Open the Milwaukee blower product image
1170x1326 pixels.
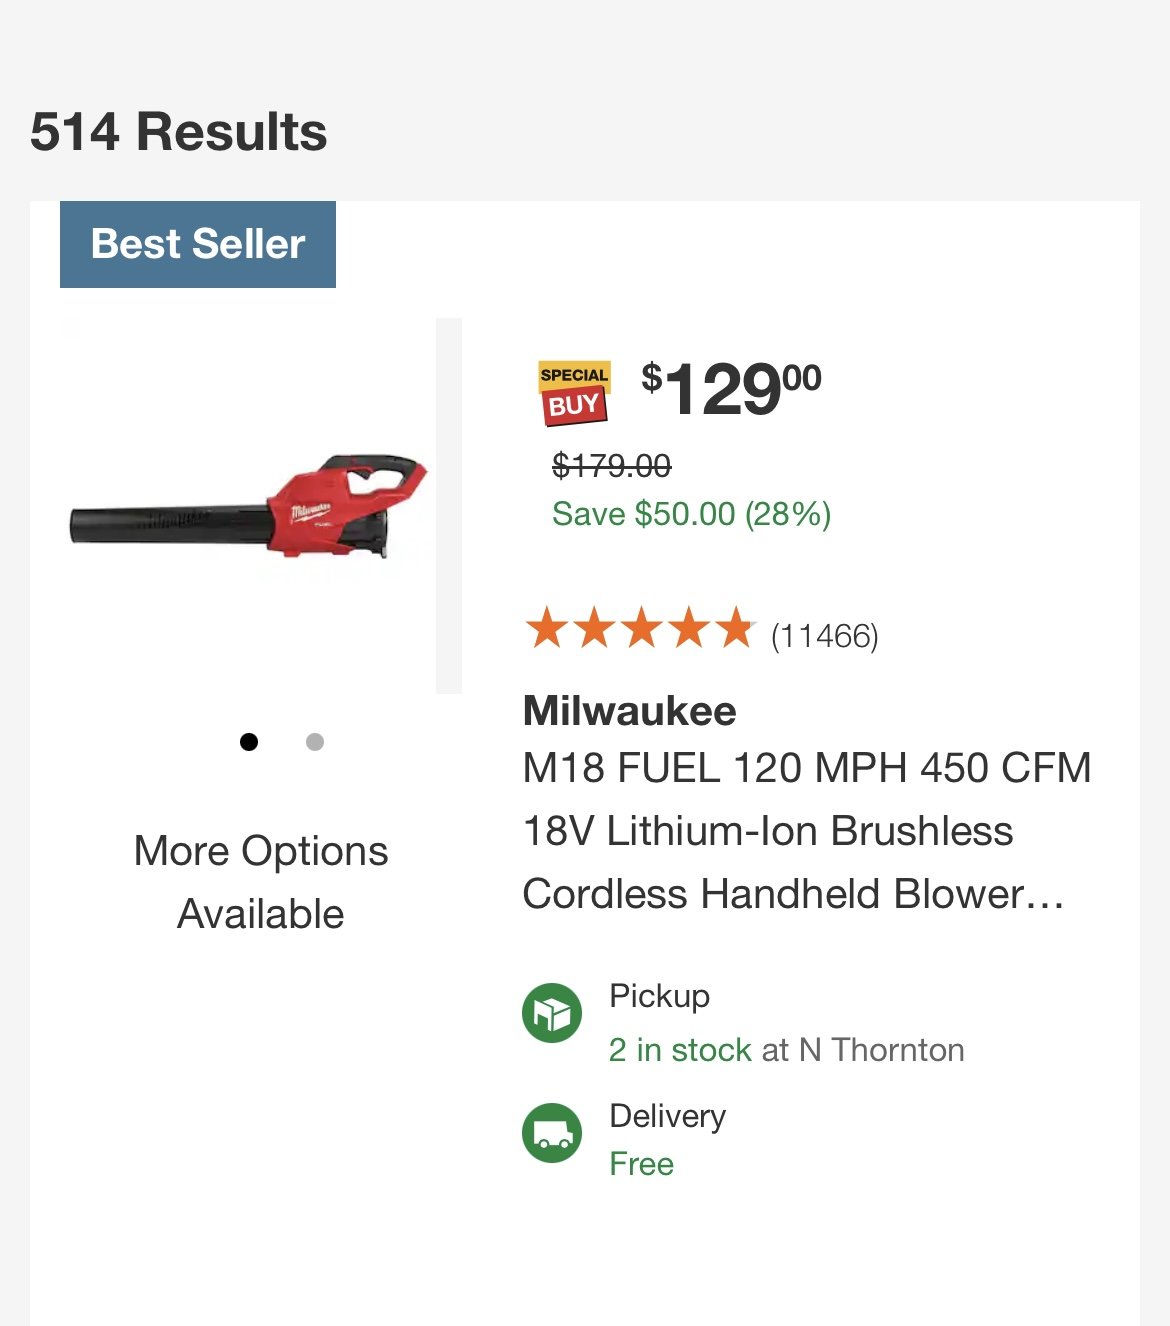[248, 506]
